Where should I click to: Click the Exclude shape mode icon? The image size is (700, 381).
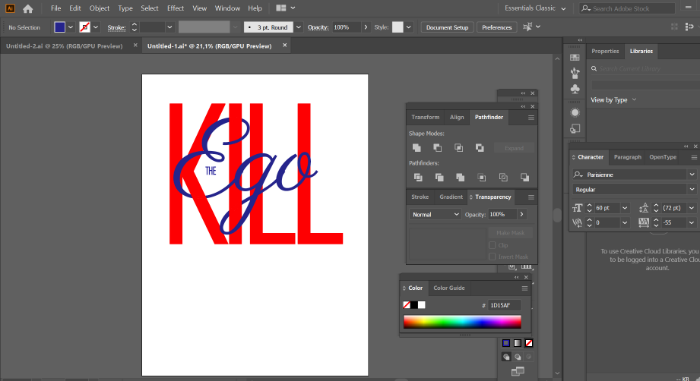479,148
